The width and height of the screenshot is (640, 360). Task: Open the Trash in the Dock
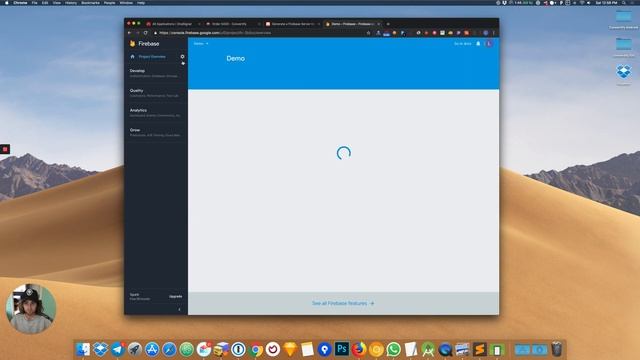tap(556, 349)
